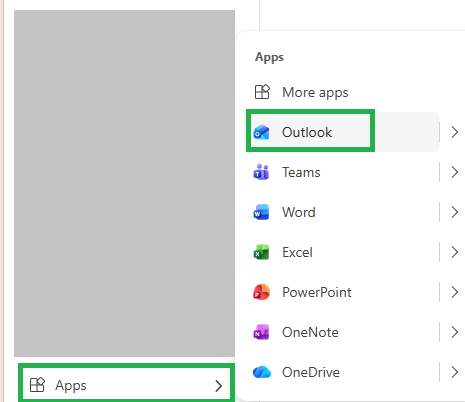This screenshot has height=402, width=465.
Task: Expand the OneDrive row chevron
Action: click(x=454, y=372)
